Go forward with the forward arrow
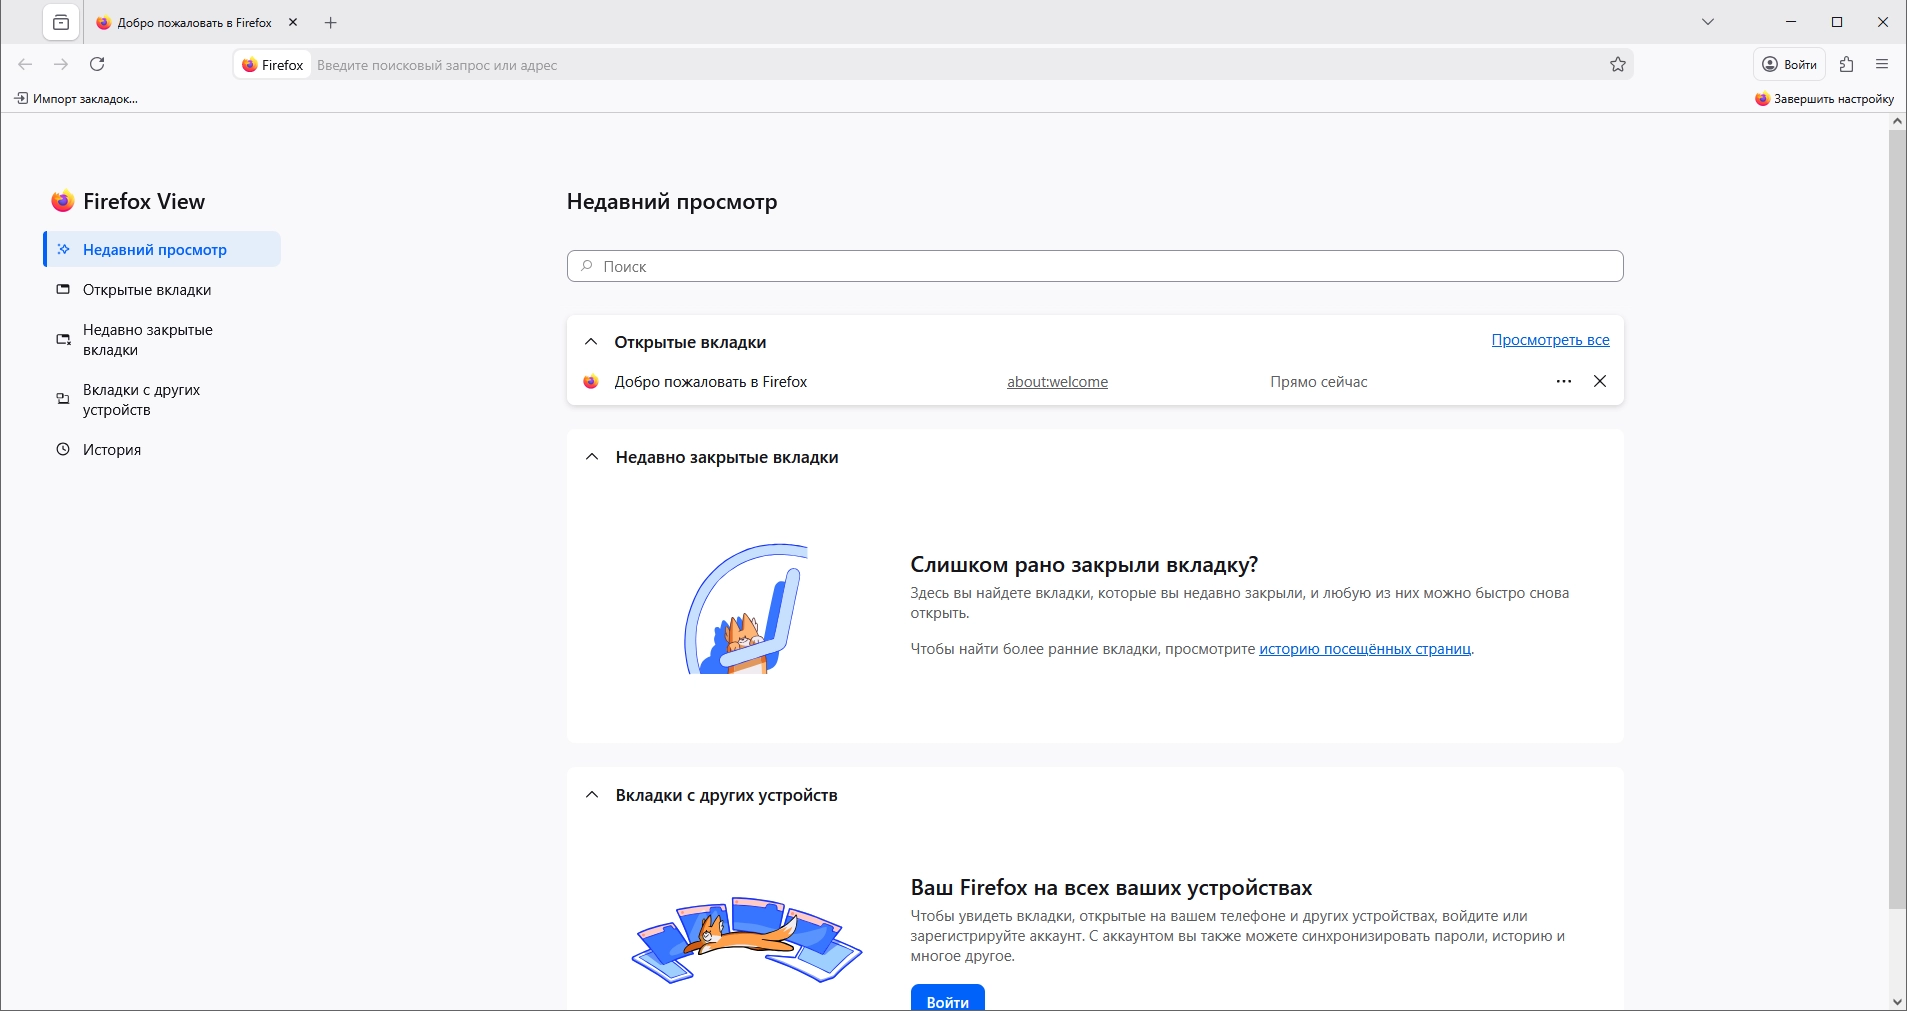1907x1011 pixels. (x=61, y=64)
